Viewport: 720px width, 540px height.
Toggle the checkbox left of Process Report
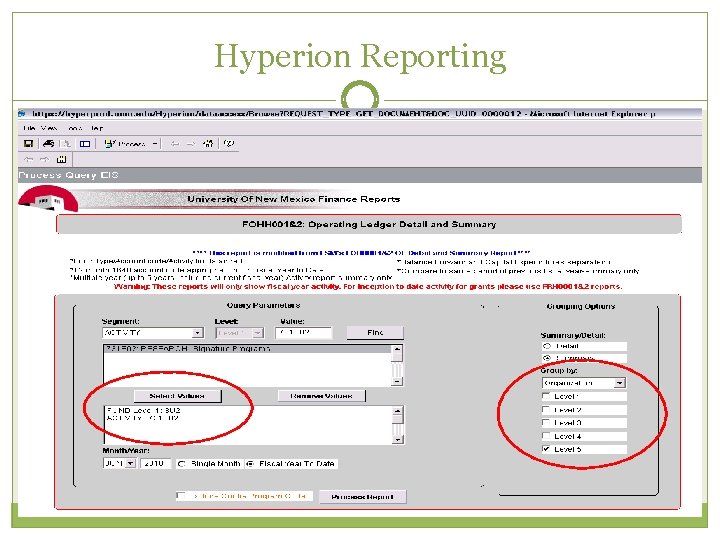[x=181, y=496]
